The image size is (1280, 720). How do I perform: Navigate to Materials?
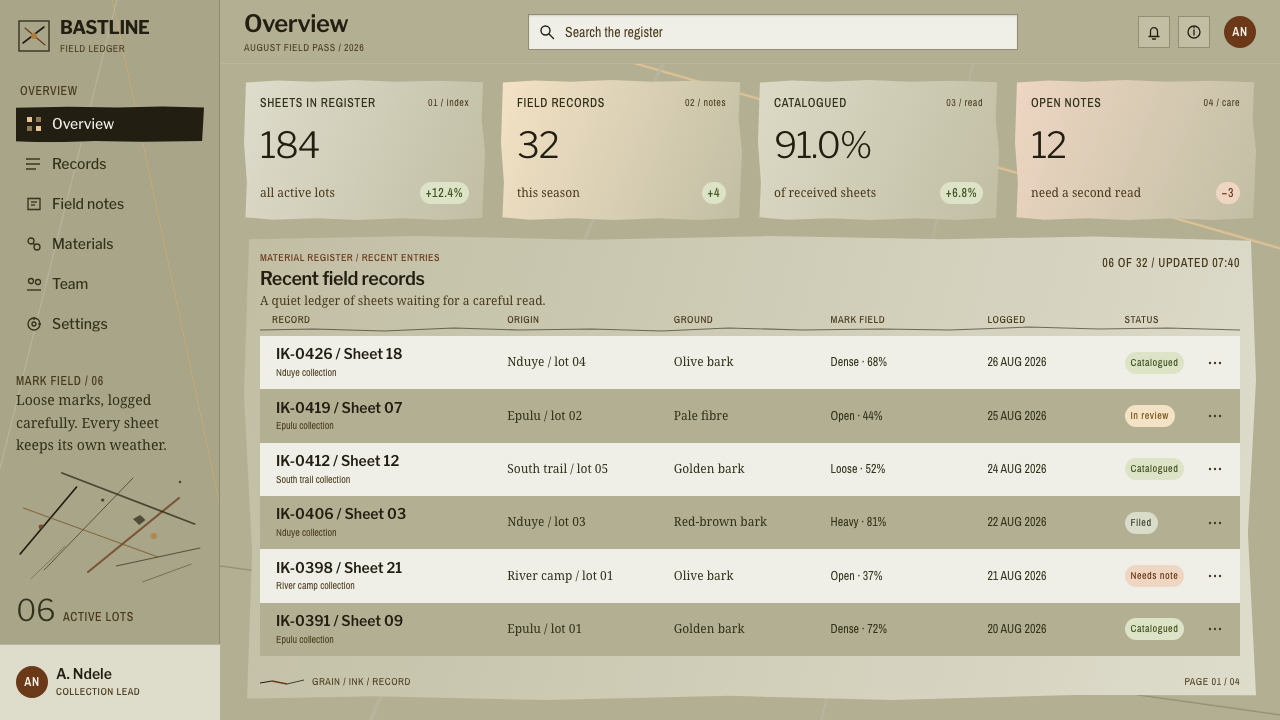[110, 244]
